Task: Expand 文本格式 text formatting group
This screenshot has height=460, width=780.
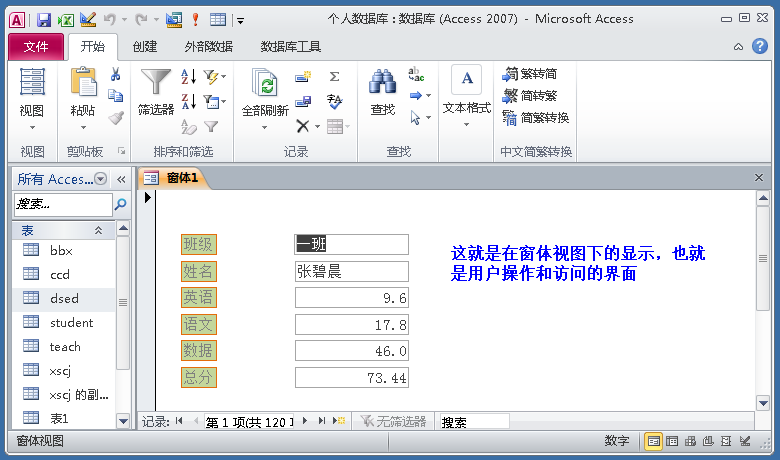Action: click(467, 97)
